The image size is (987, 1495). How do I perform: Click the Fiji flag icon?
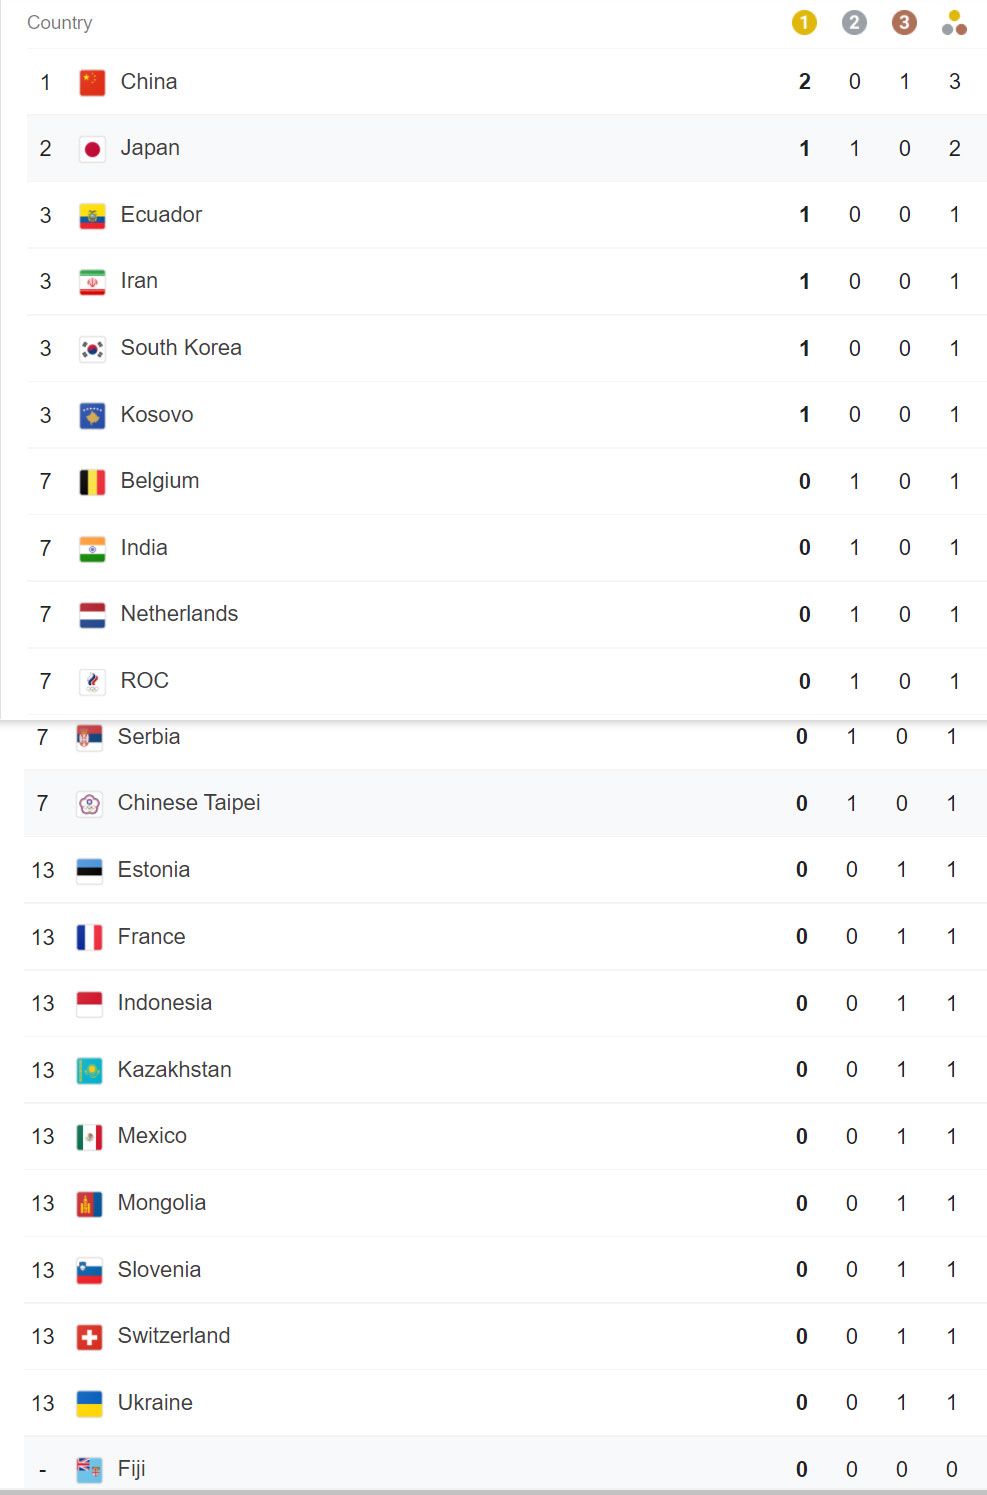pyautogui.click(x=89, y=1469)
